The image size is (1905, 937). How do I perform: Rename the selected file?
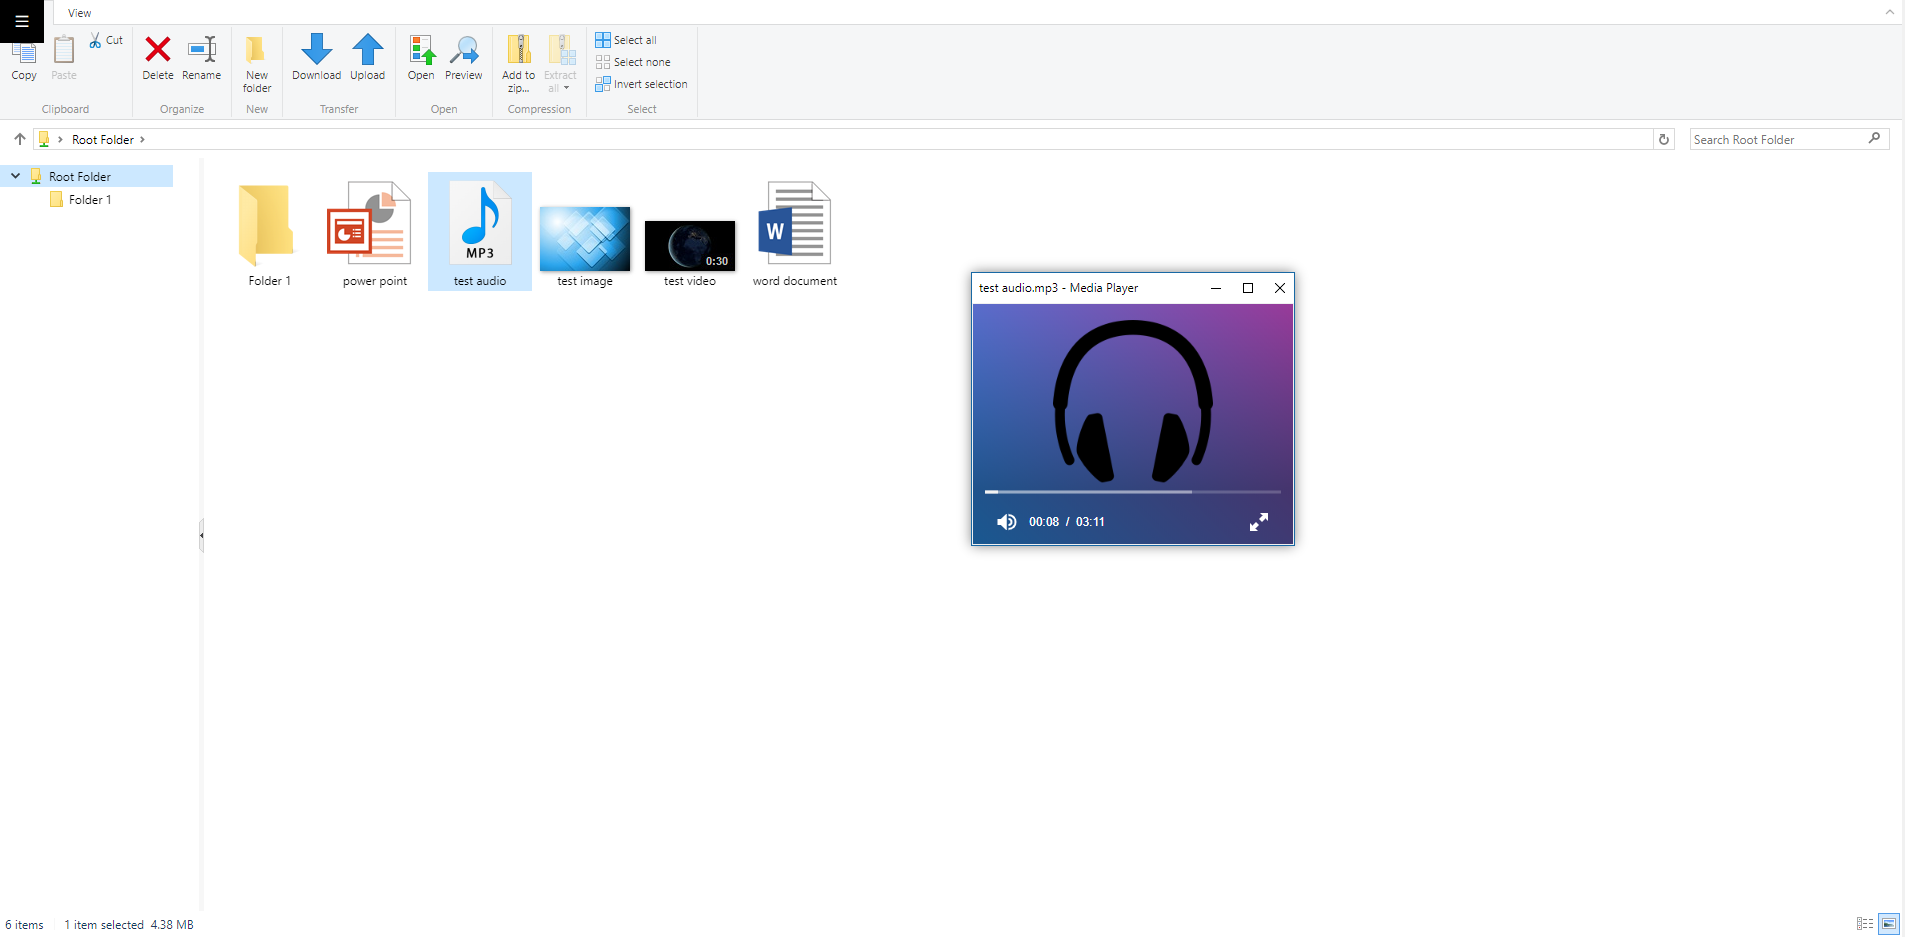[x=202, y=60]
